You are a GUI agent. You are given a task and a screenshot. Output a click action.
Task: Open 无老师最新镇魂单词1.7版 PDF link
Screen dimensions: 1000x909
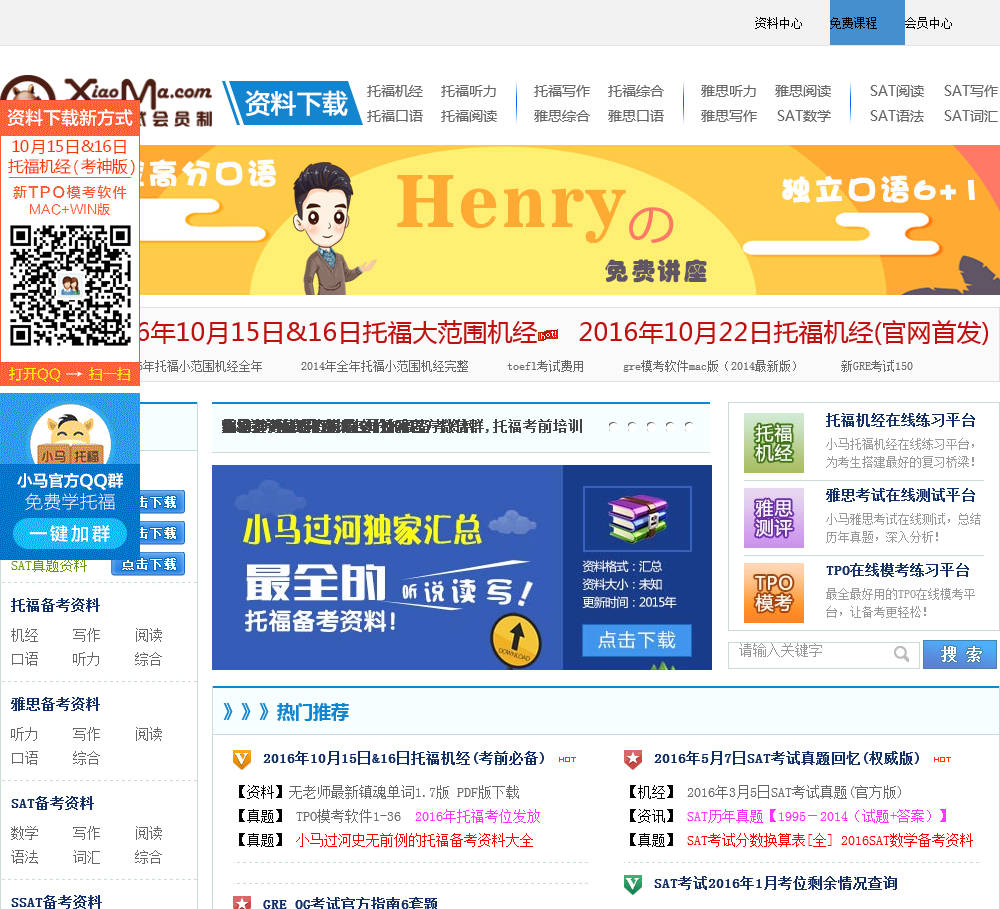tap(404, 793)
